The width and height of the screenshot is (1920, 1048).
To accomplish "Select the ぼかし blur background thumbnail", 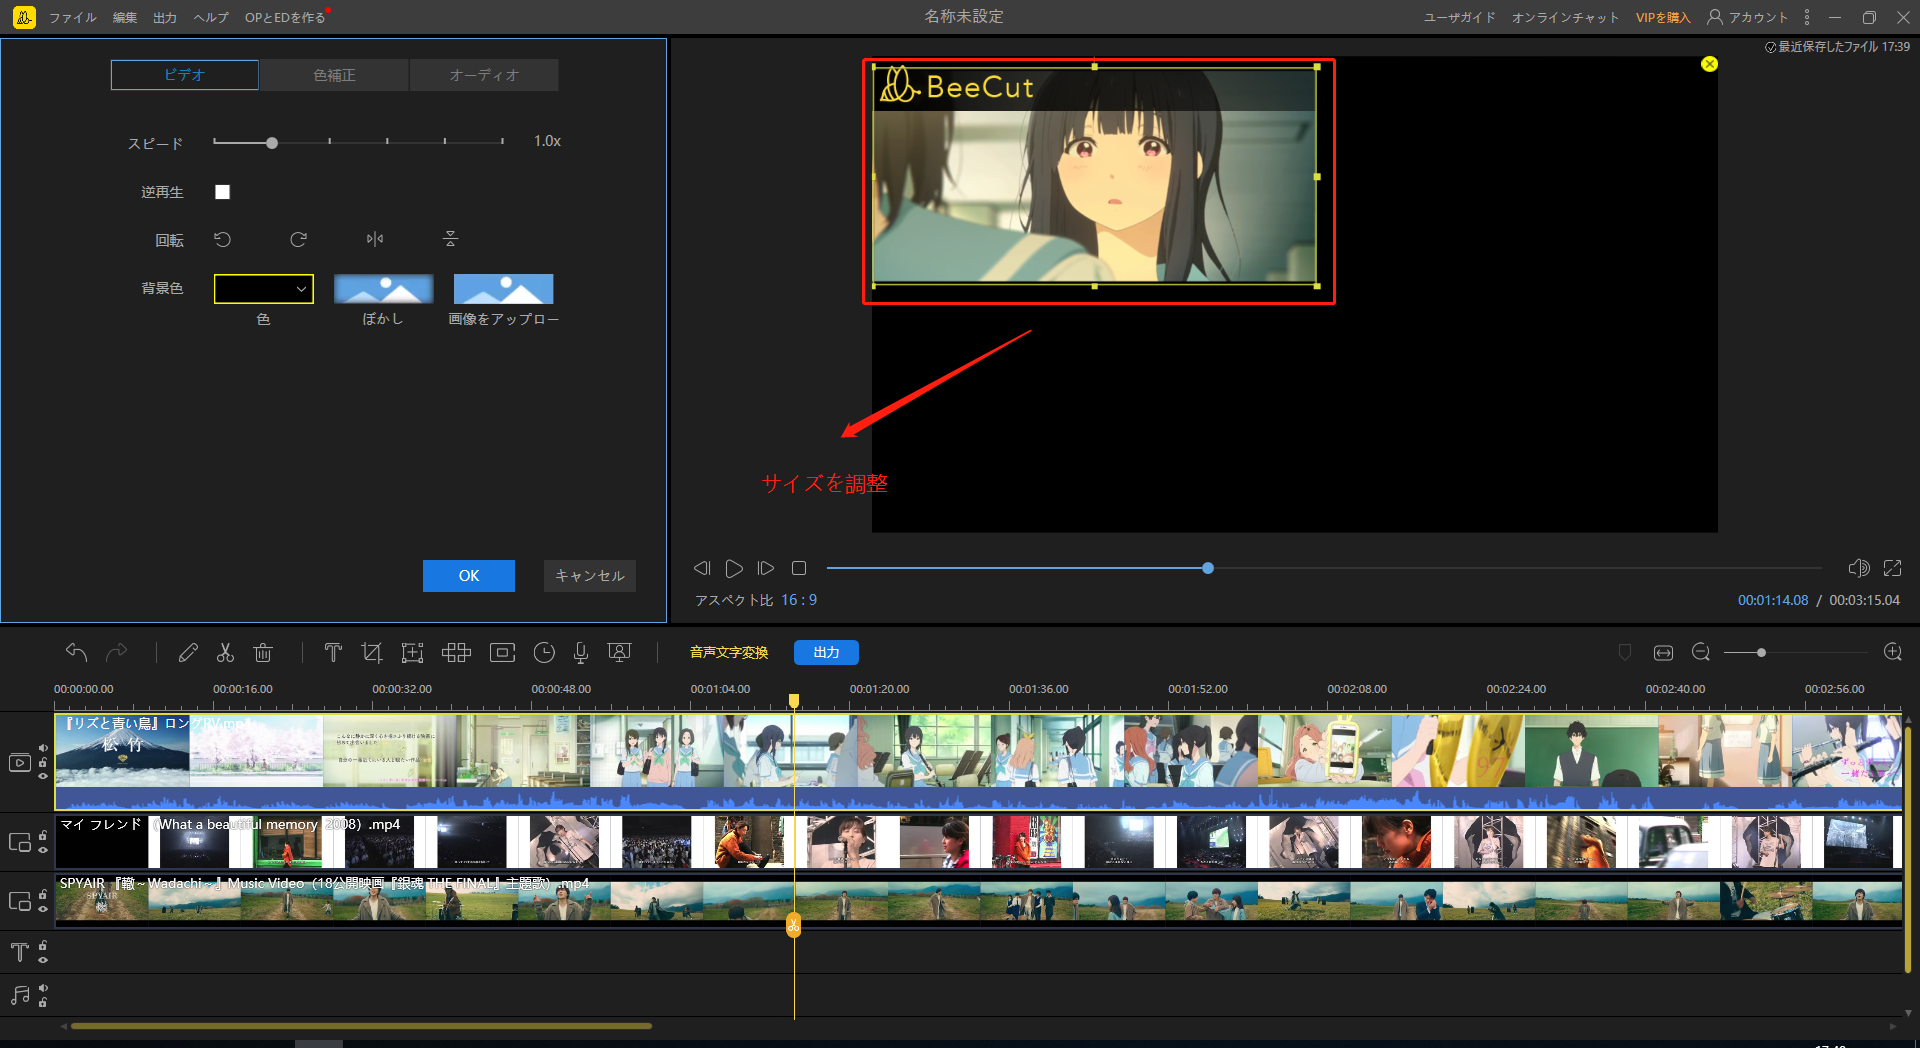I will pos(383,289).
